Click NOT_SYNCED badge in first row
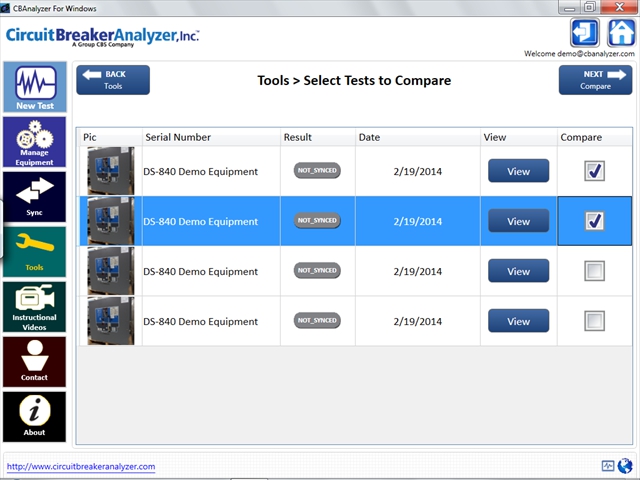The image size is (640, 480). [317, 171]
